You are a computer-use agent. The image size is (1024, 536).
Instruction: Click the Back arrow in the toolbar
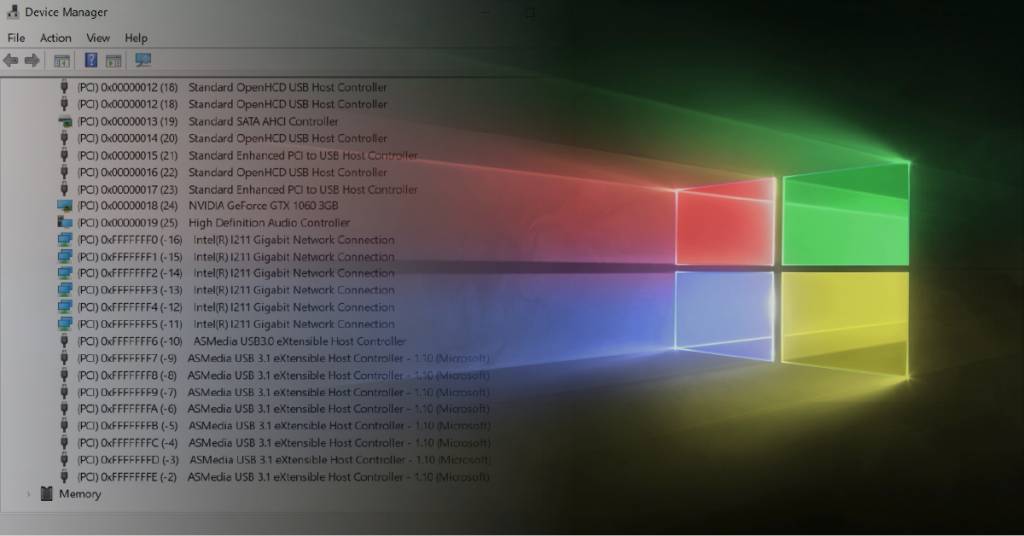(10, 61)
